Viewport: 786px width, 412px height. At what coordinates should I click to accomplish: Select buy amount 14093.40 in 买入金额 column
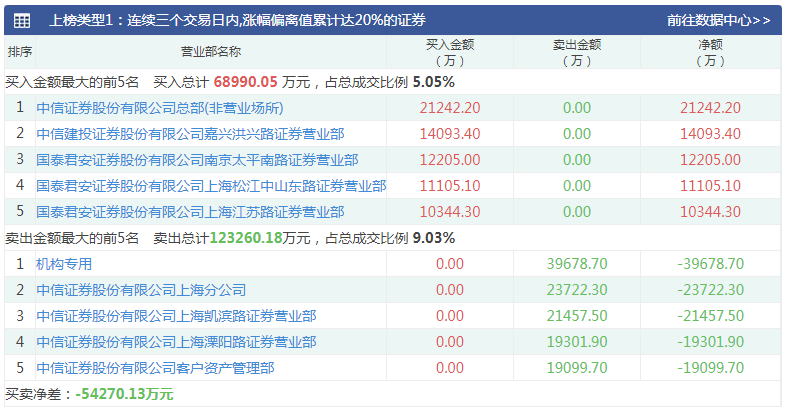pos(450,134)
